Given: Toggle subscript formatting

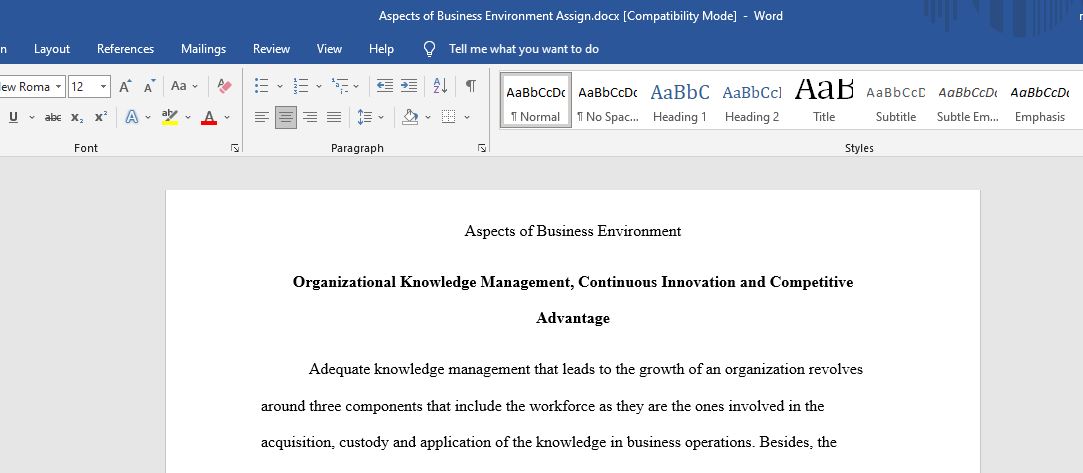Looking at the screenshot, I should point(77,117).
